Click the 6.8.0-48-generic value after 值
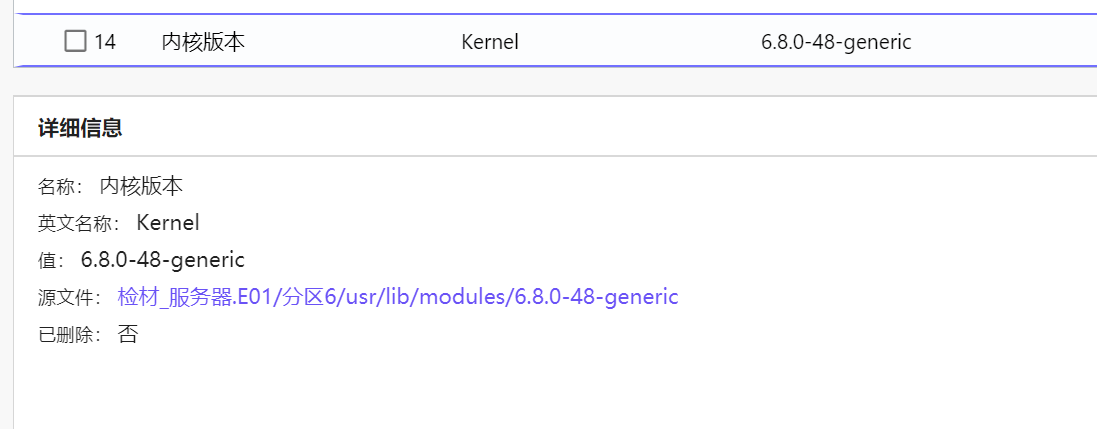Screen dimensions: 1097x429 [x=162, y=260]
